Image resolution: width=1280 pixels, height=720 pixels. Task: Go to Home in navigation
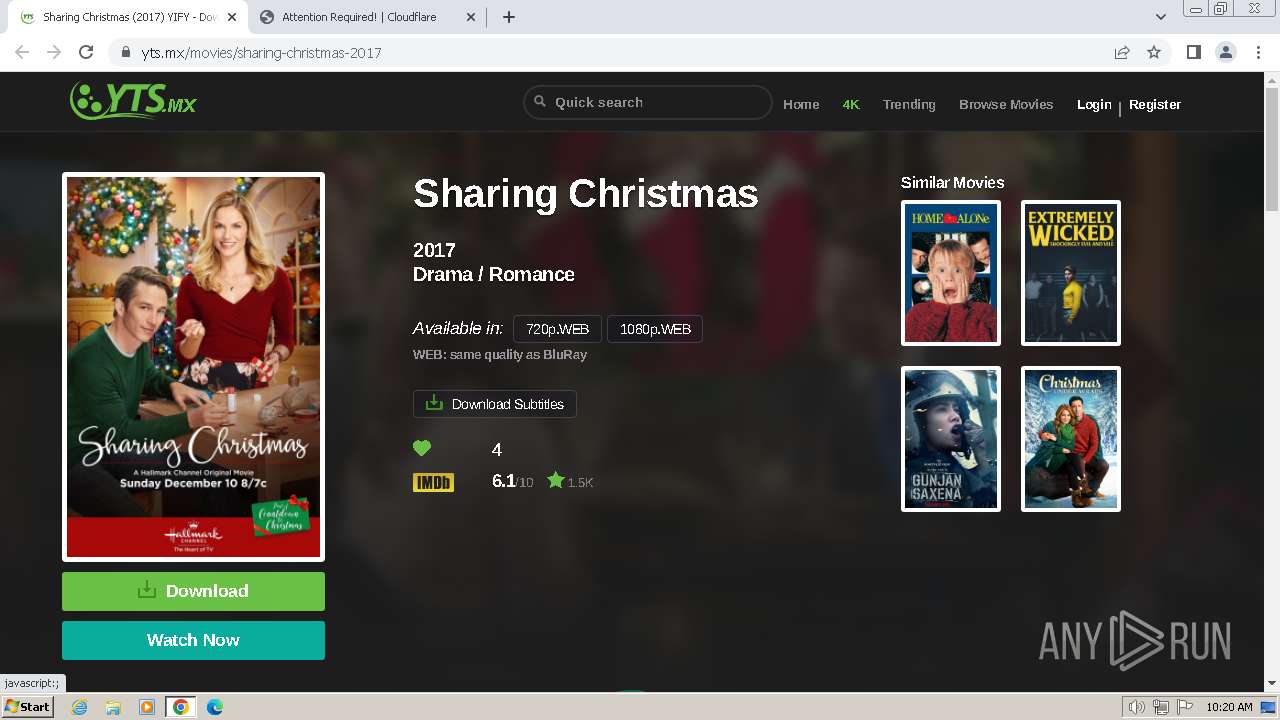(801, 104)
